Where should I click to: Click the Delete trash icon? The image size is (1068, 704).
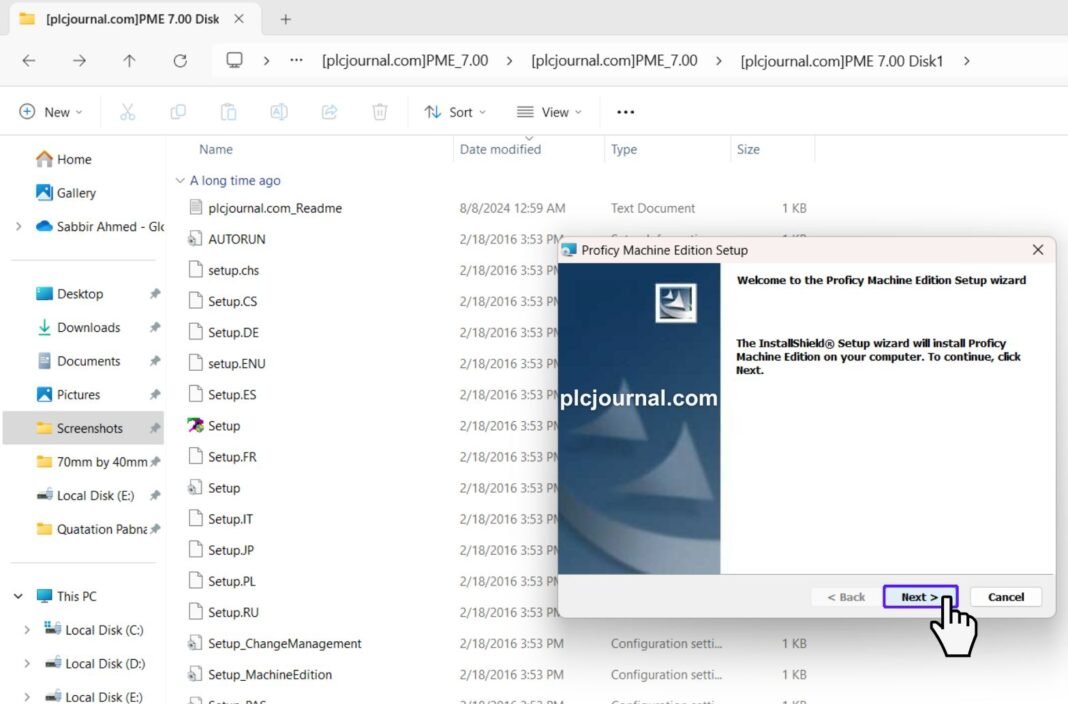coord(380,112)
